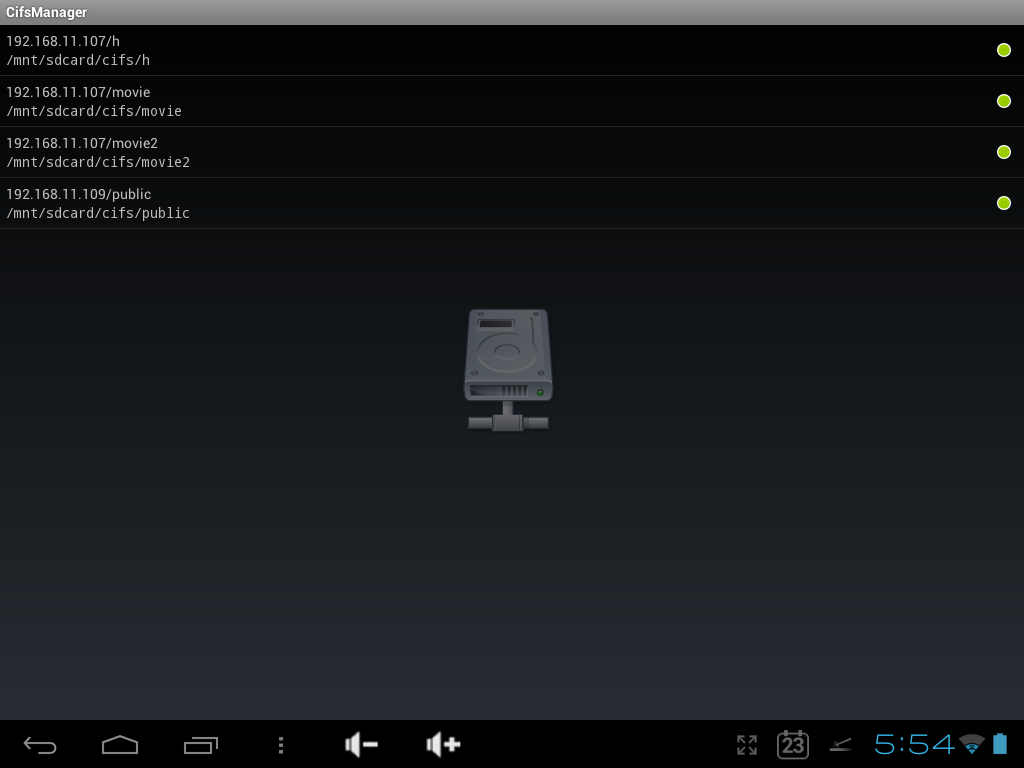Open the three-dot overflow menu
The image size is (1024, 768).
click(x=281, y=744)
